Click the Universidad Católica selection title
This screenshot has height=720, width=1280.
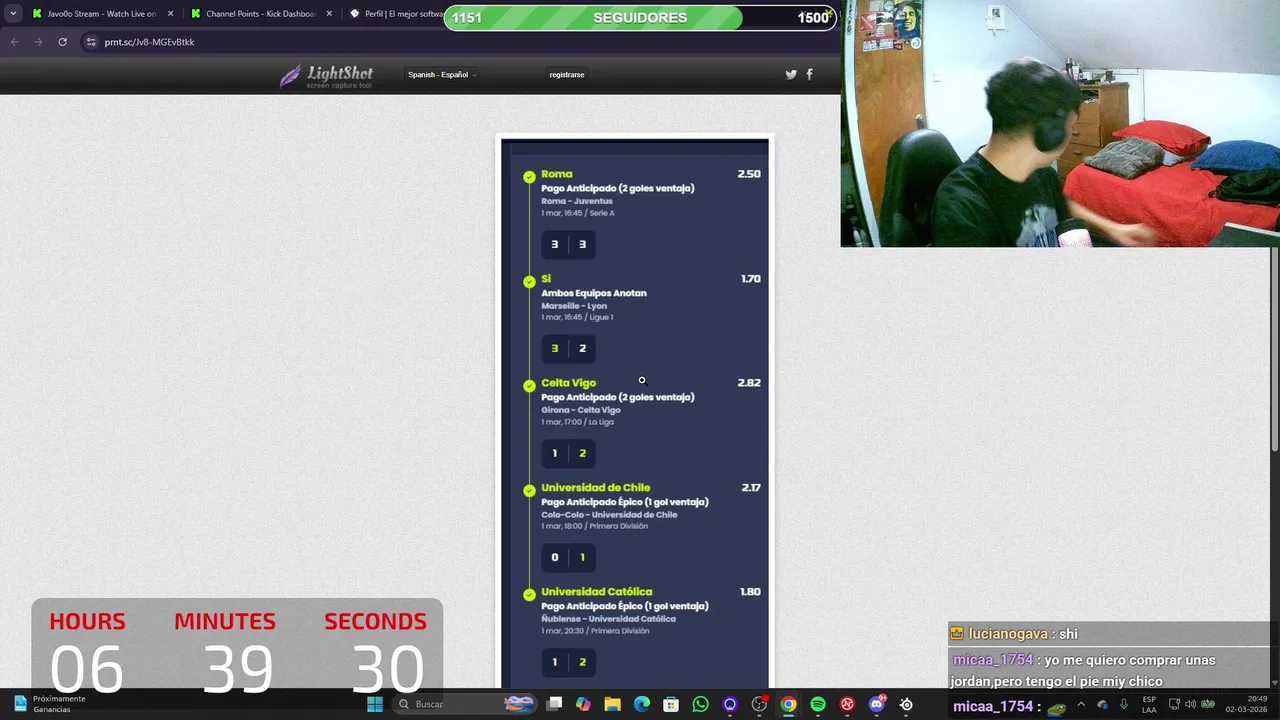coord(597,592)
